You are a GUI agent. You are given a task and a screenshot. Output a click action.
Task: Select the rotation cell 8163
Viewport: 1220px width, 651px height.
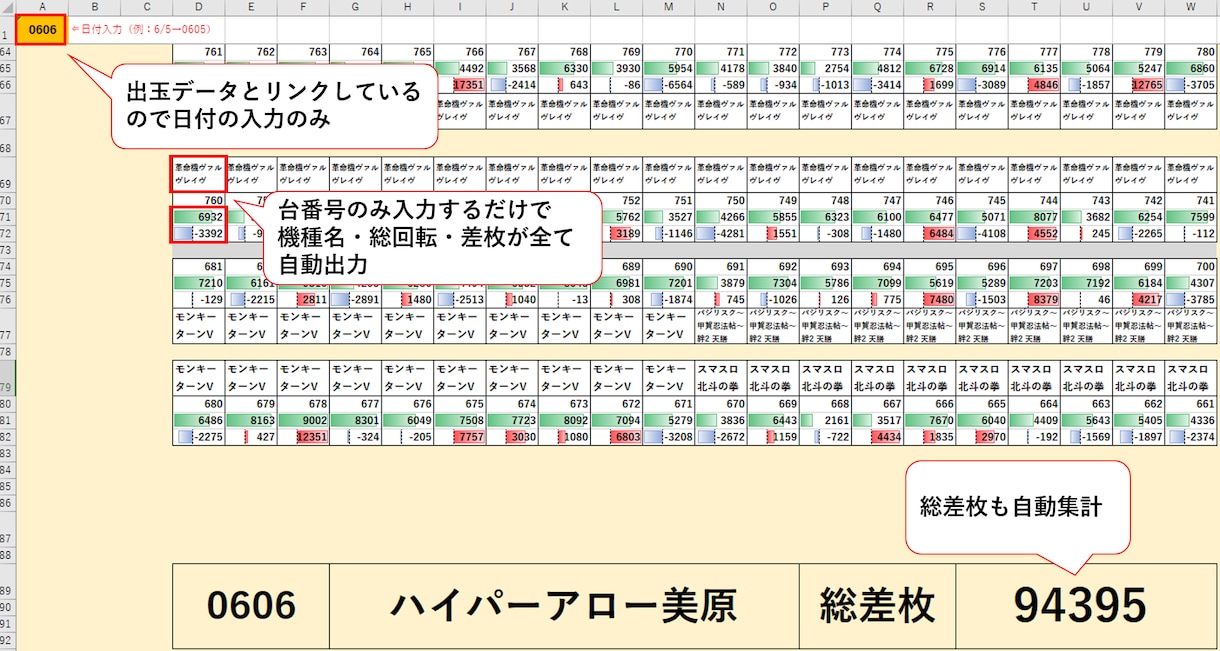tap(251, 421)
